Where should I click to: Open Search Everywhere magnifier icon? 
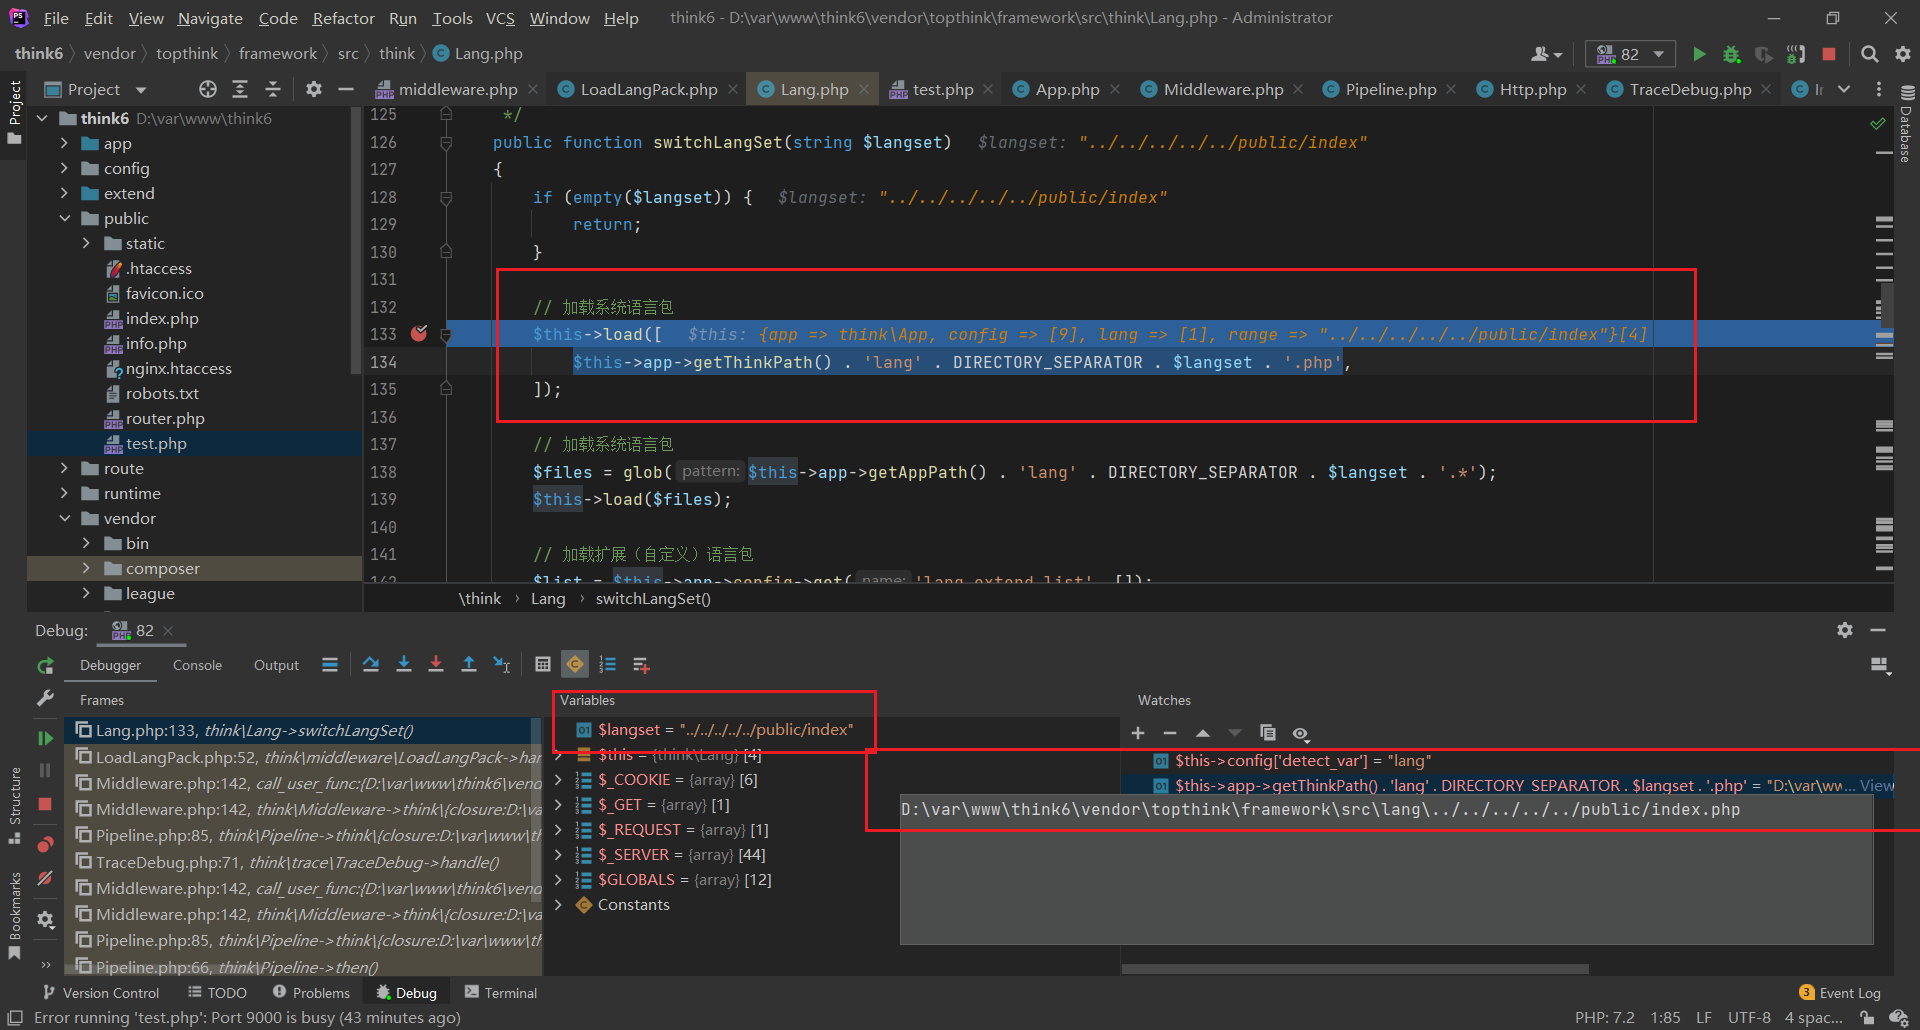pos(1869,54)
